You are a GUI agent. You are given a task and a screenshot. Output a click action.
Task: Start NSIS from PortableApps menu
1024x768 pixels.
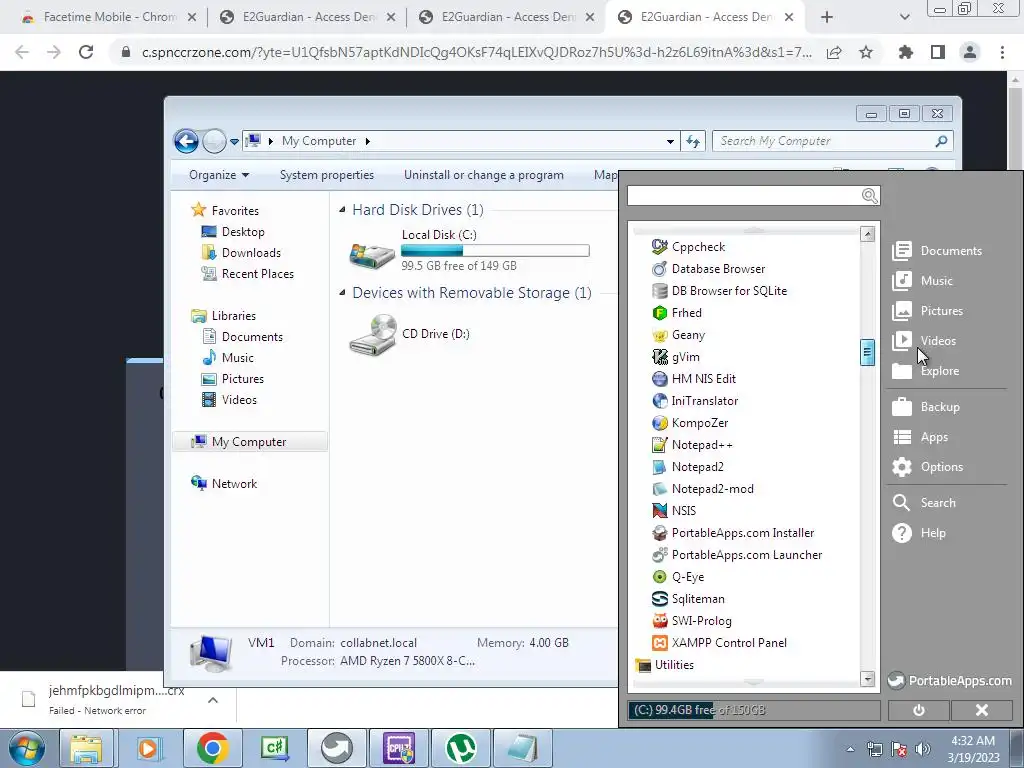pos(674,511)
